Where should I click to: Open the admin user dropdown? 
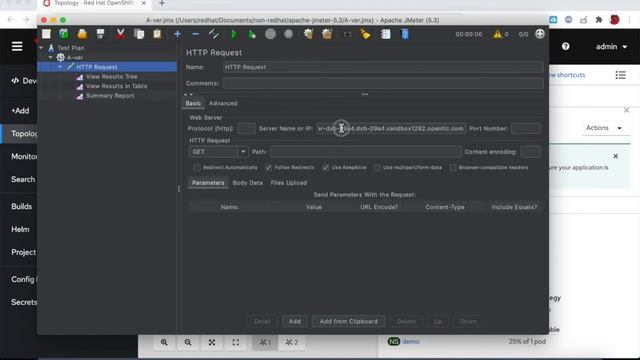pos(611,47)
